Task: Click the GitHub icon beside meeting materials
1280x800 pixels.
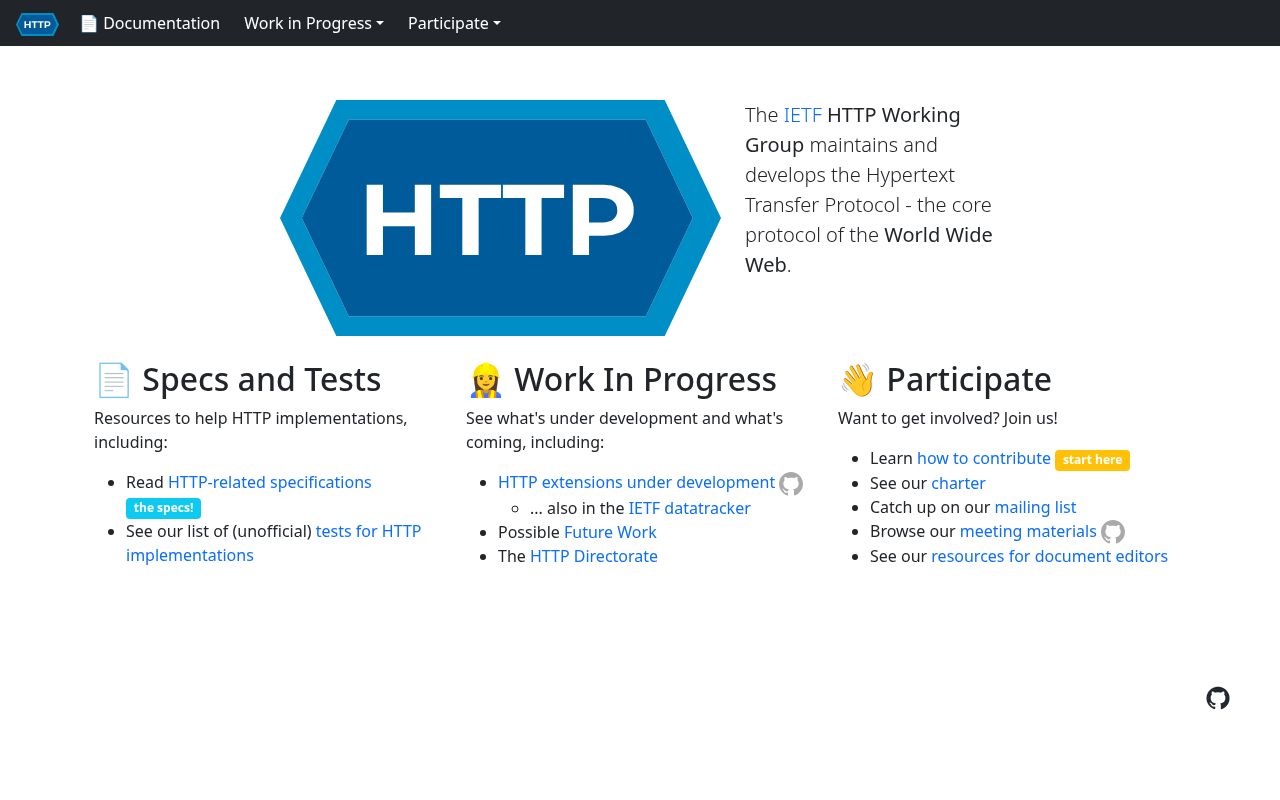Action: pos(1112,532)
